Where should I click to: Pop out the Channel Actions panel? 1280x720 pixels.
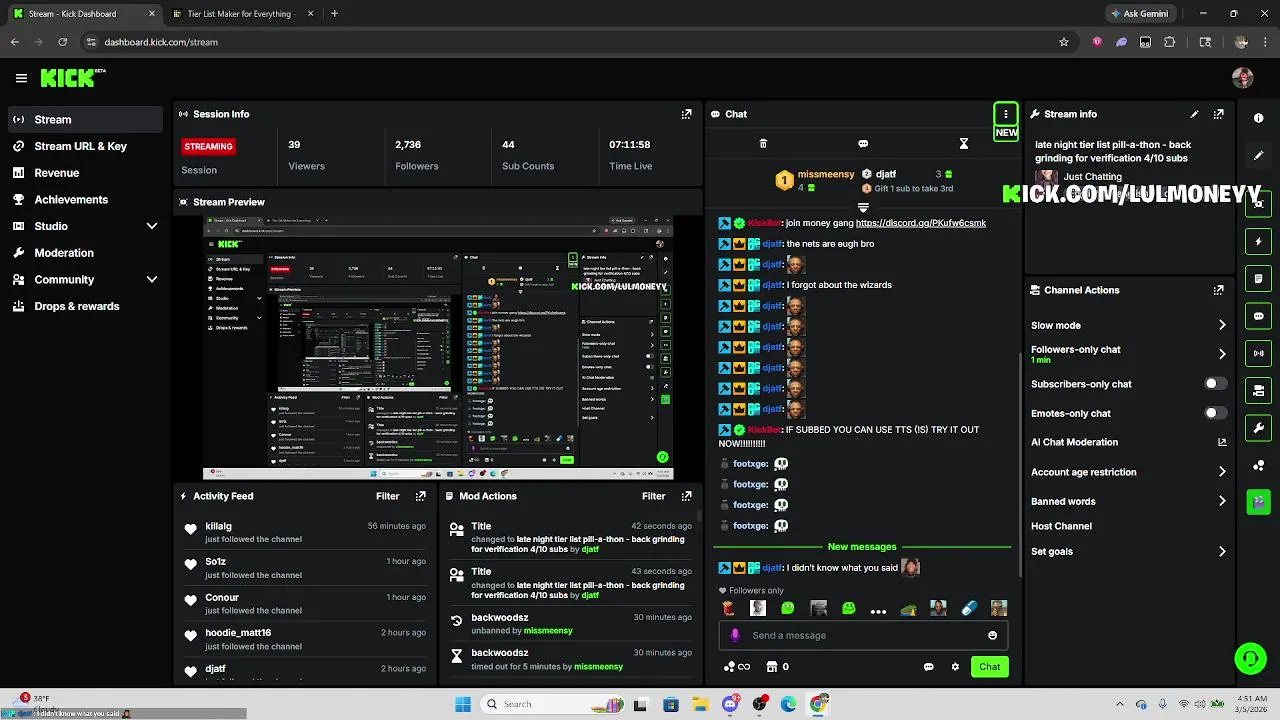tap(1218, 290)
